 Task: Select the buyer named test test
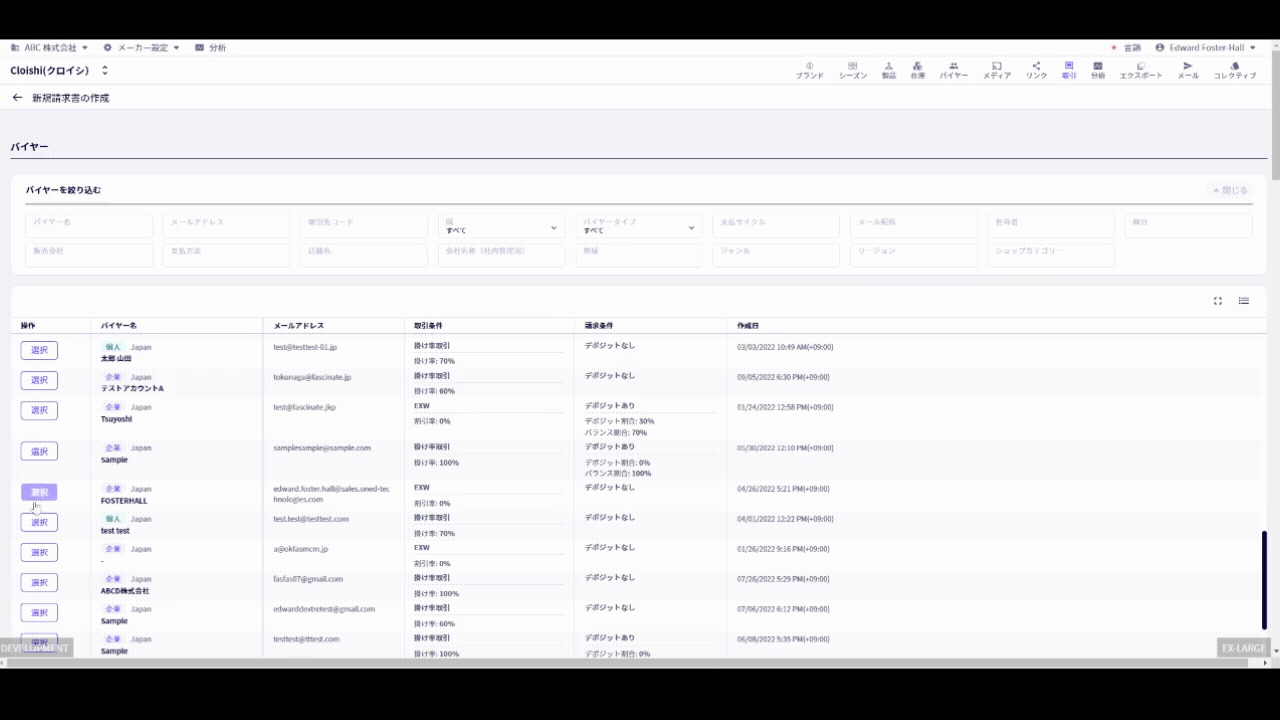point(39,522)
